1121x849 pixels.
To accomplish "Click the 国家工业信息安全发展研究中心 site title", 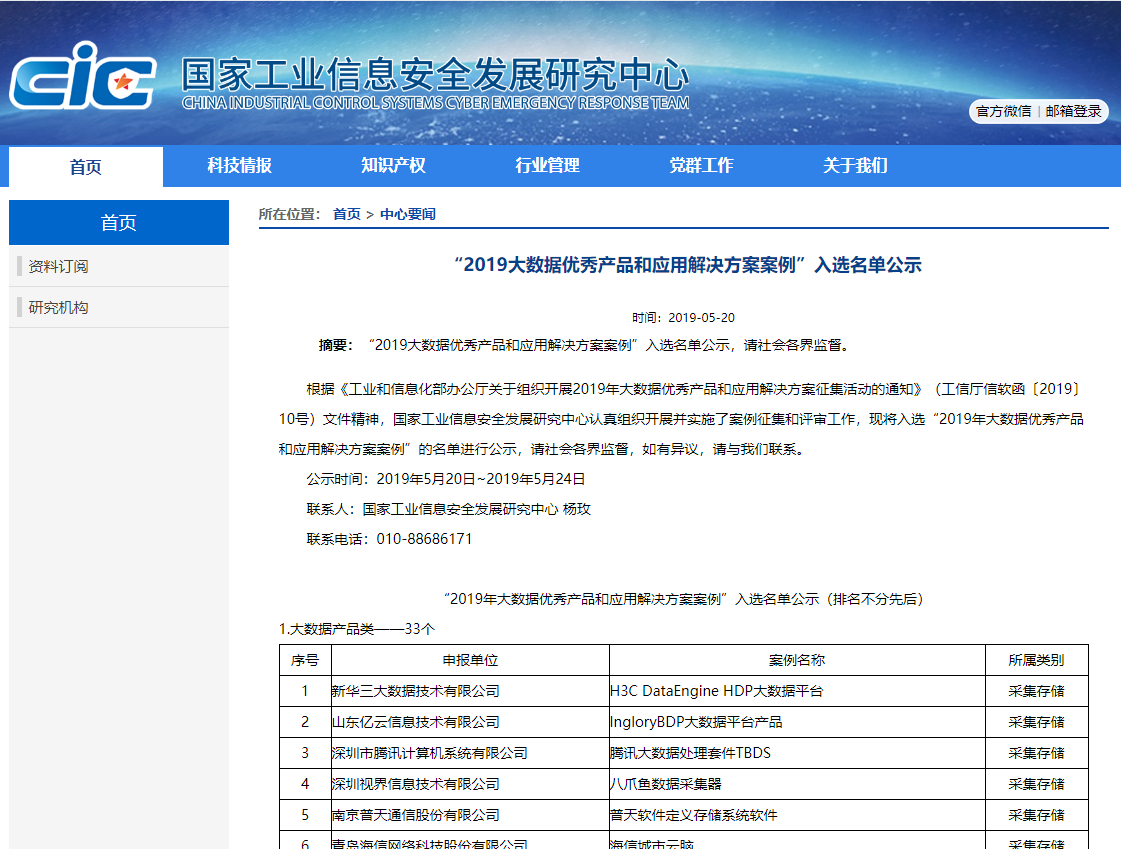I will point(435,75).
